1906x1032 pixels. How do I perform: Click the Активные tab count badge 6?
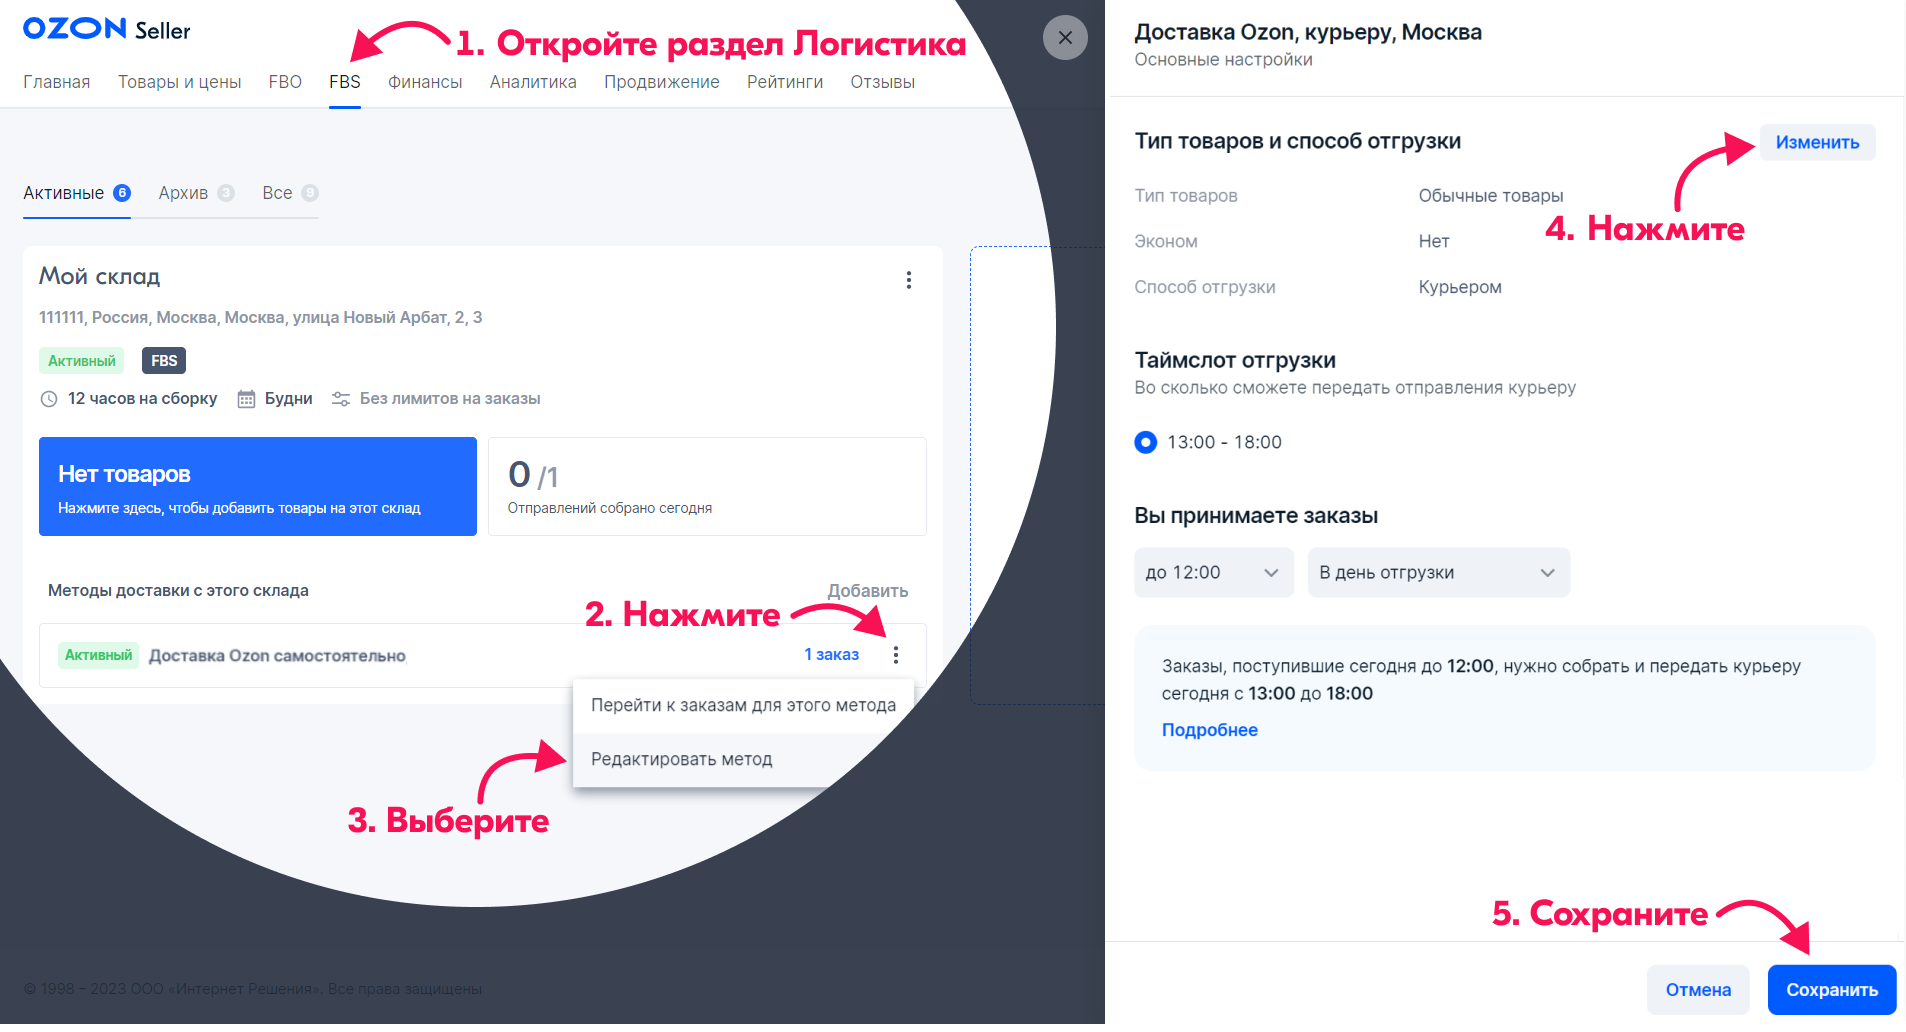pos(122,193)
